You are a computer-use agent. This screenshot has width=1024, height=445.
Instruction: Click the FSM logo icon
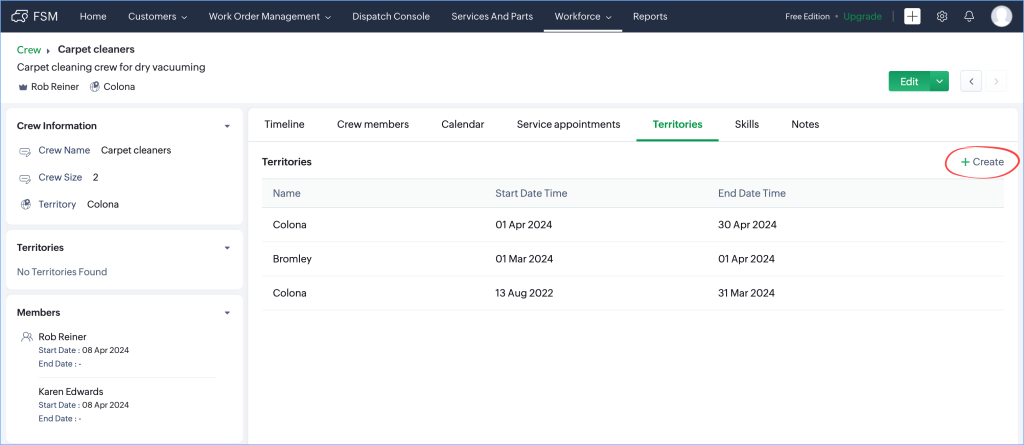point(20,16)
